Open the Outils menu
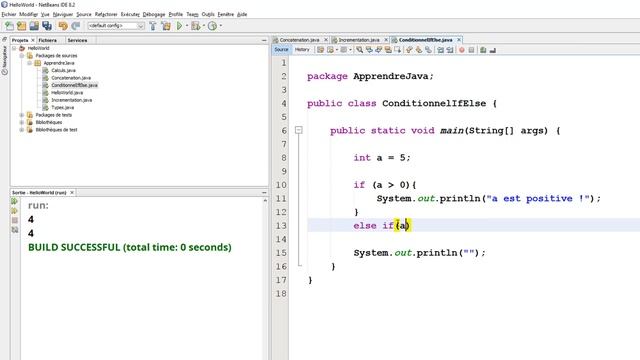Viewport: 640px width, 360px height. [x=208, y=14]
